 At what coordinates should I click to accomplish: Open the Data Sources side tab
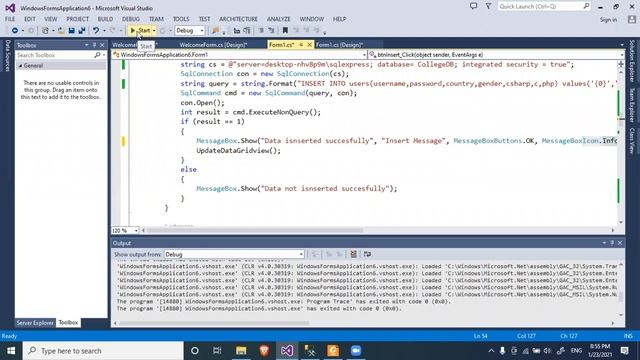click(x=7, y=56)
